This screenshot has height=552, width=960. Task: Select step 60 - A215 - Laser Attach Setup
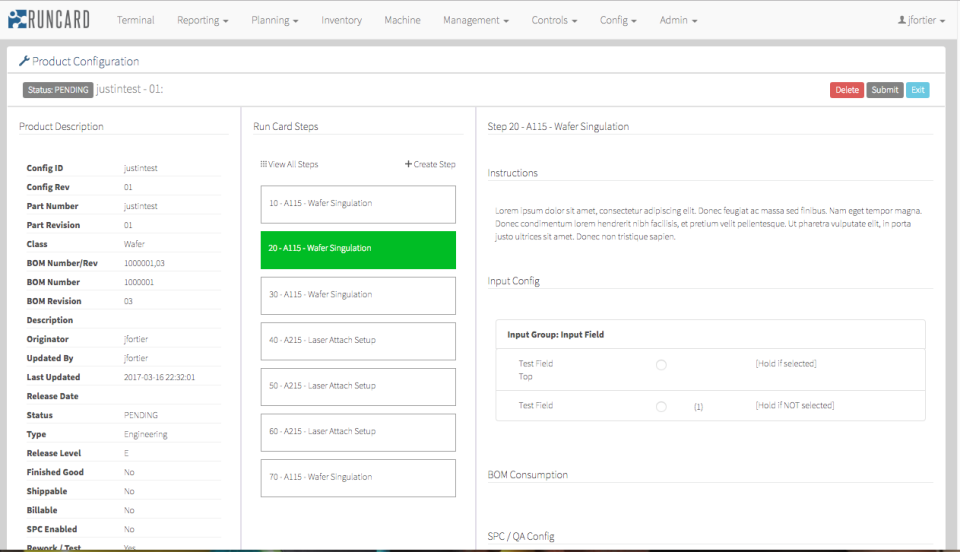pos(358,432)
